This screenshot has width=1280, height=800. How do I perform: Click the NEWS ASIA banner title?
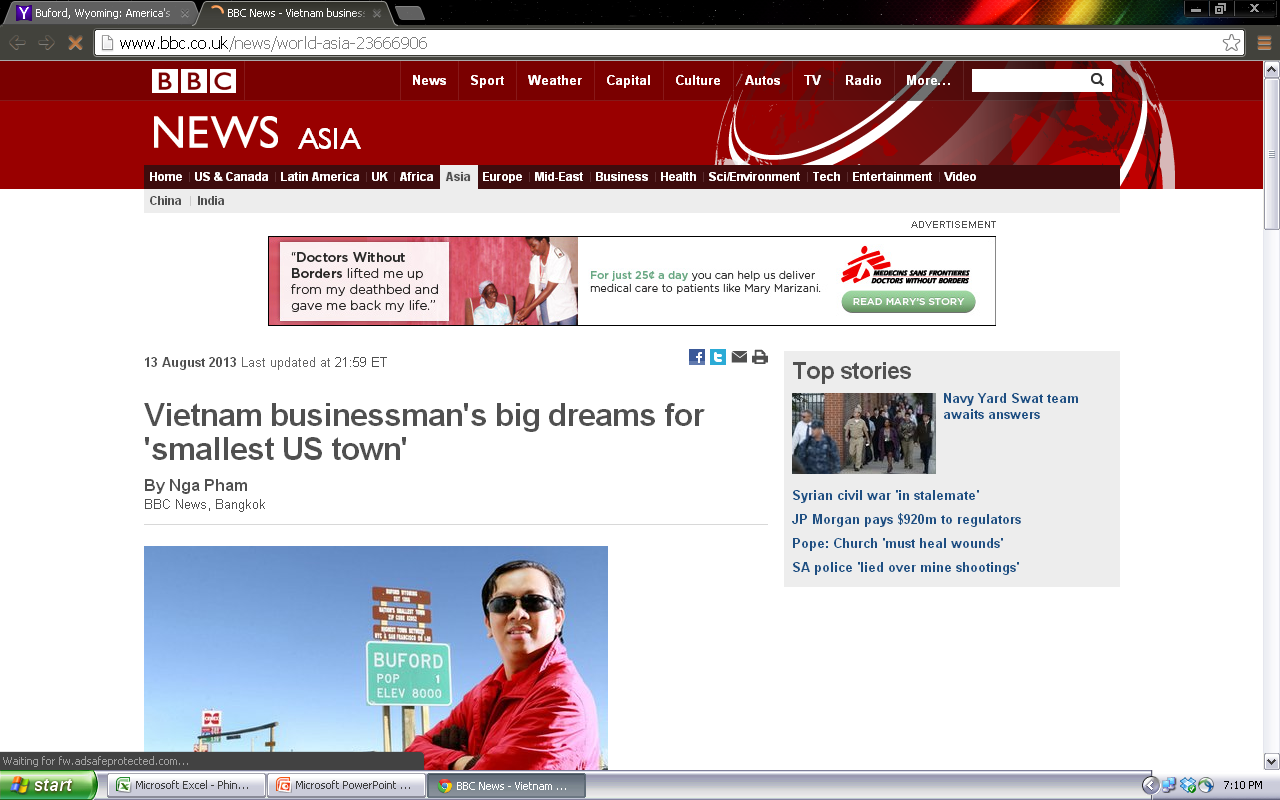click(256, 133)
